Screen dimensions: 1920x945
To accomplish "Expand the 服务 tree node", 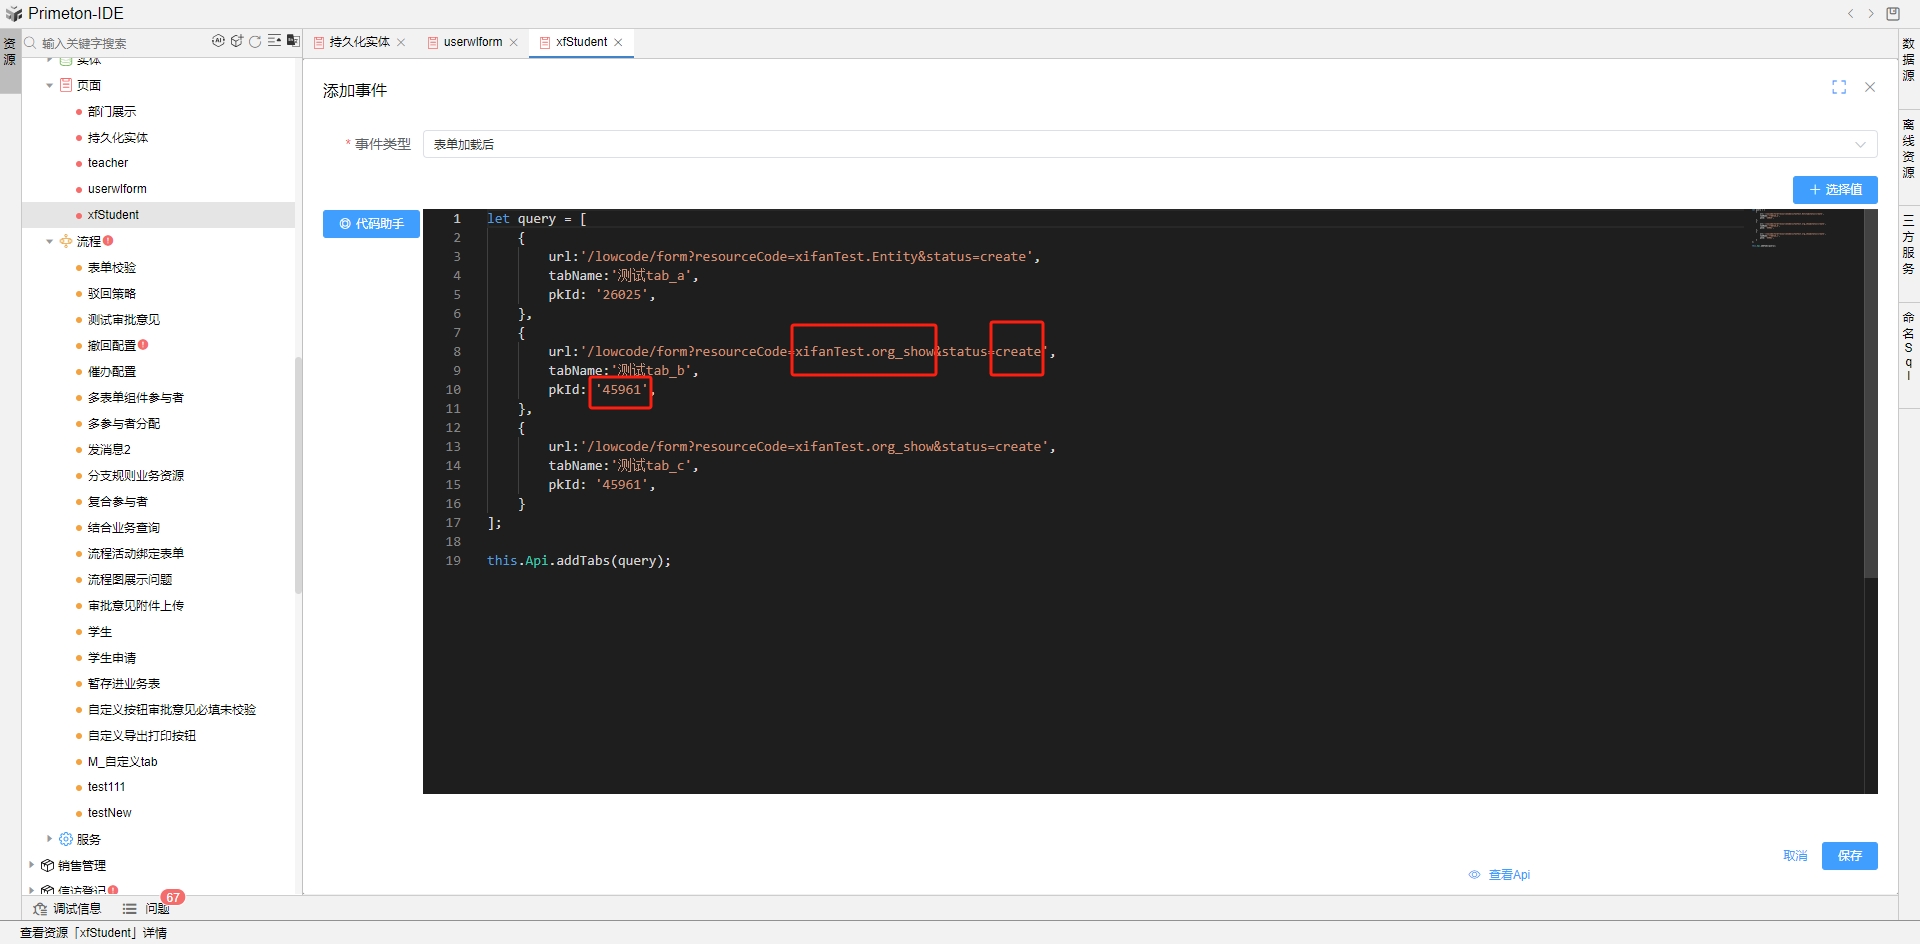I will (49, 839).
